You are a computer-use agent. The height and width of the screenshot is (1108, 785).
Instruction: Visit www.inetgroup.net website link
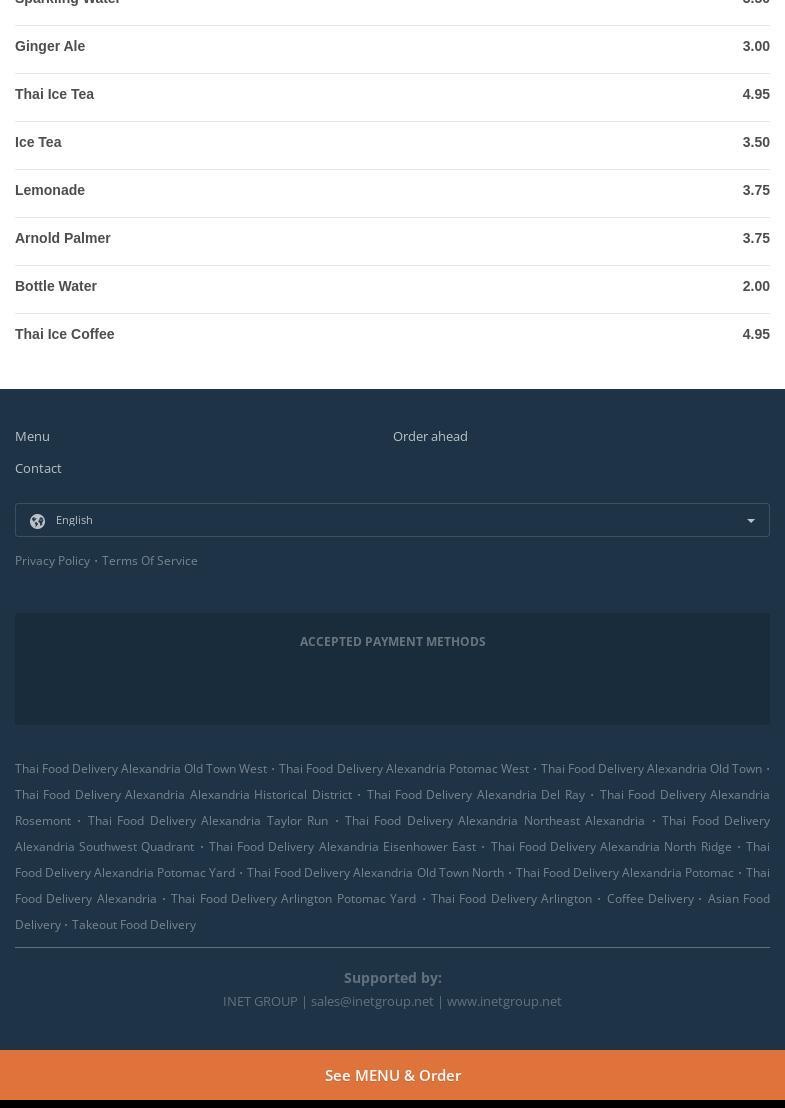click(x=504, y=1001)
